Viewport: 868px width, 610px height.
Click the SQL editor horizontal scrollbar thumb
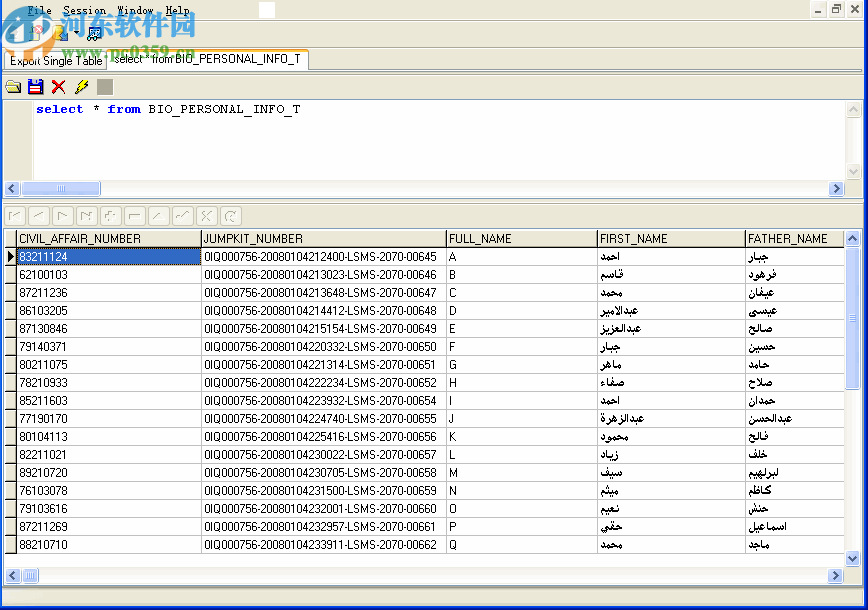click(x=61, y=188)
